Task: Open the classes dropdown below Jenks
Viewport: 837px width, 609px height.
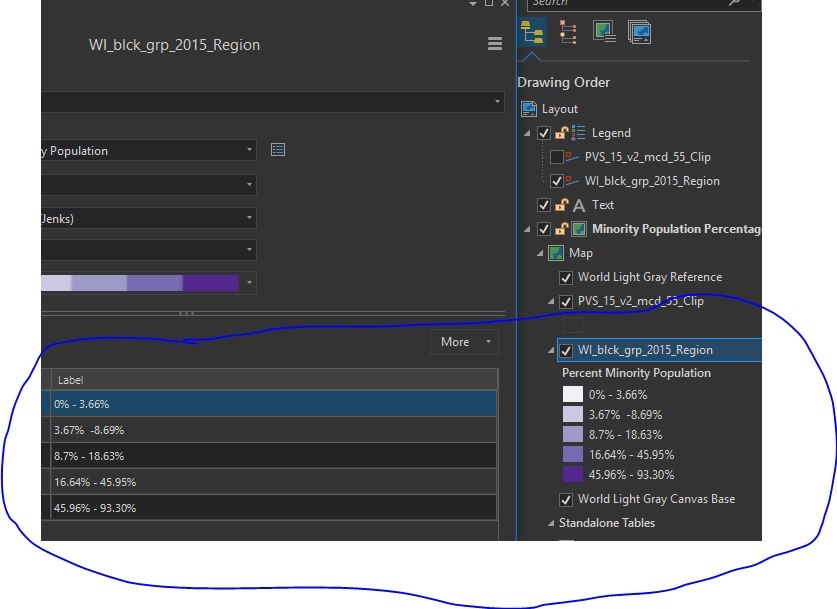Action: tap(249, 250)
